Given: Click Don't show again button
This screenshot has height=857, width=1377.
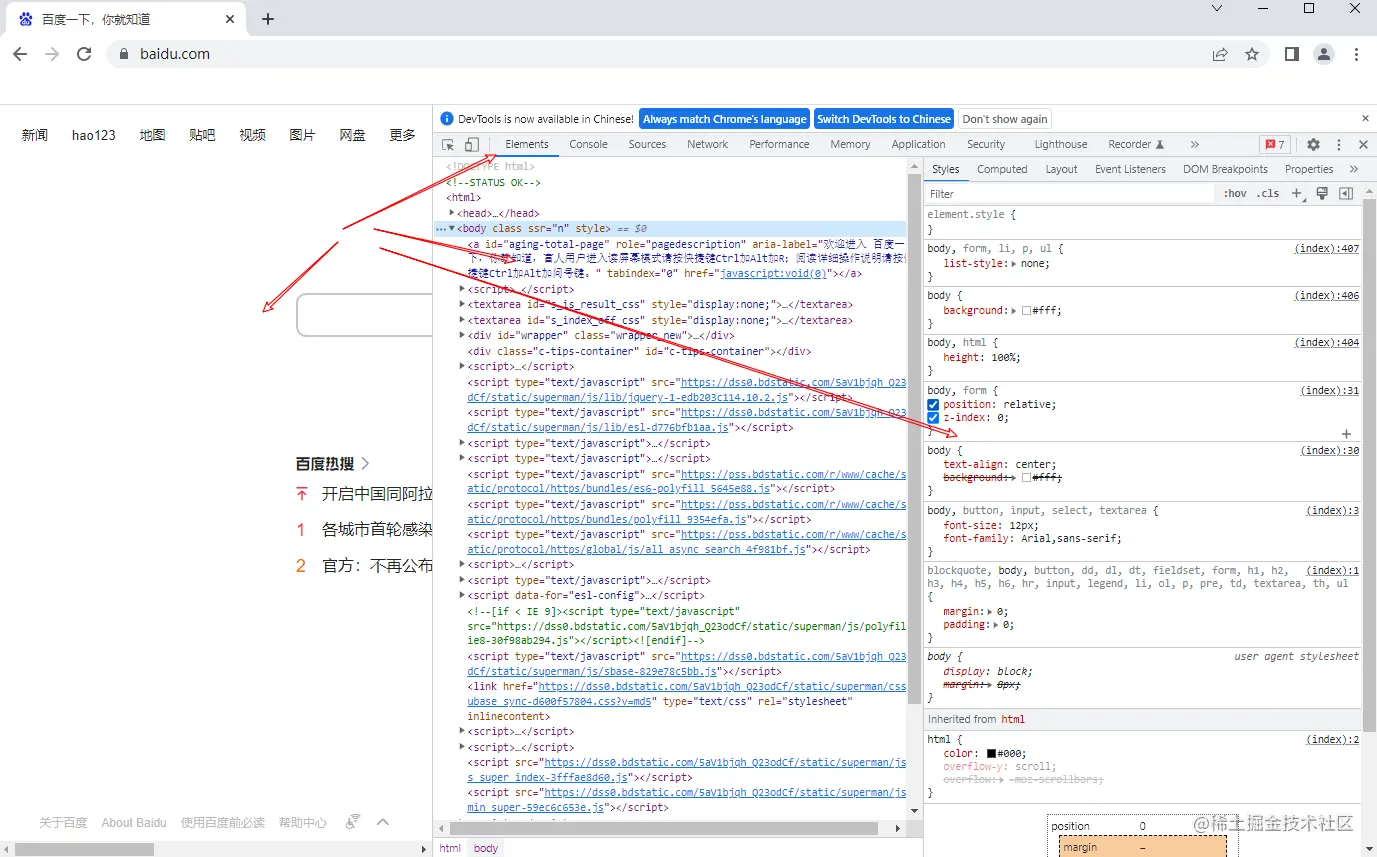Looking at the screenshot, I should pos(1005,119).
